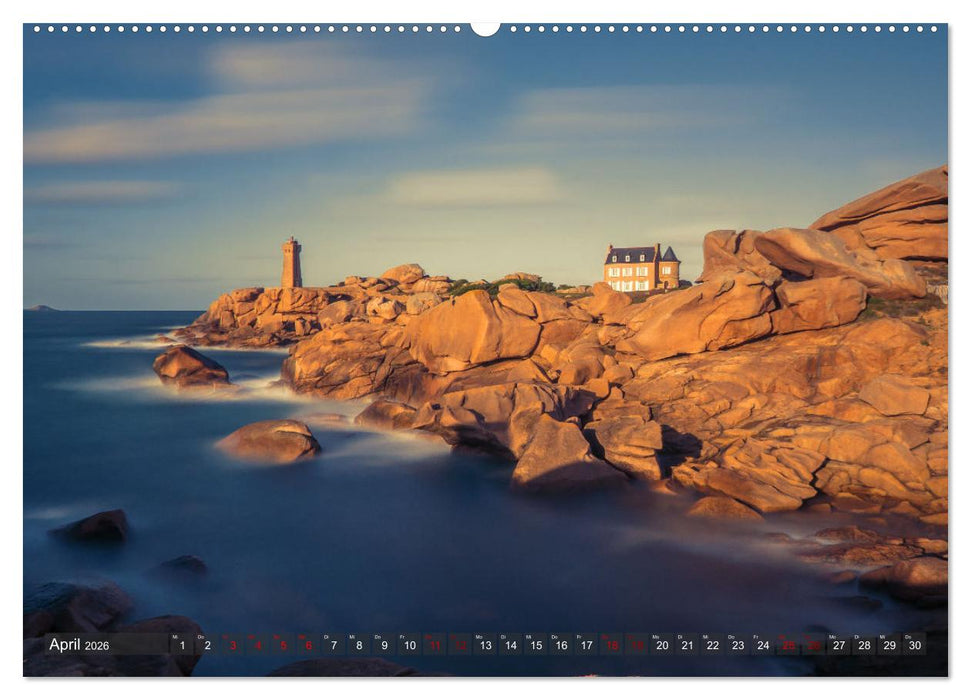The image size is (971, 700).
Task: Select date 20 in the date row
Action: tap(661, 646)
